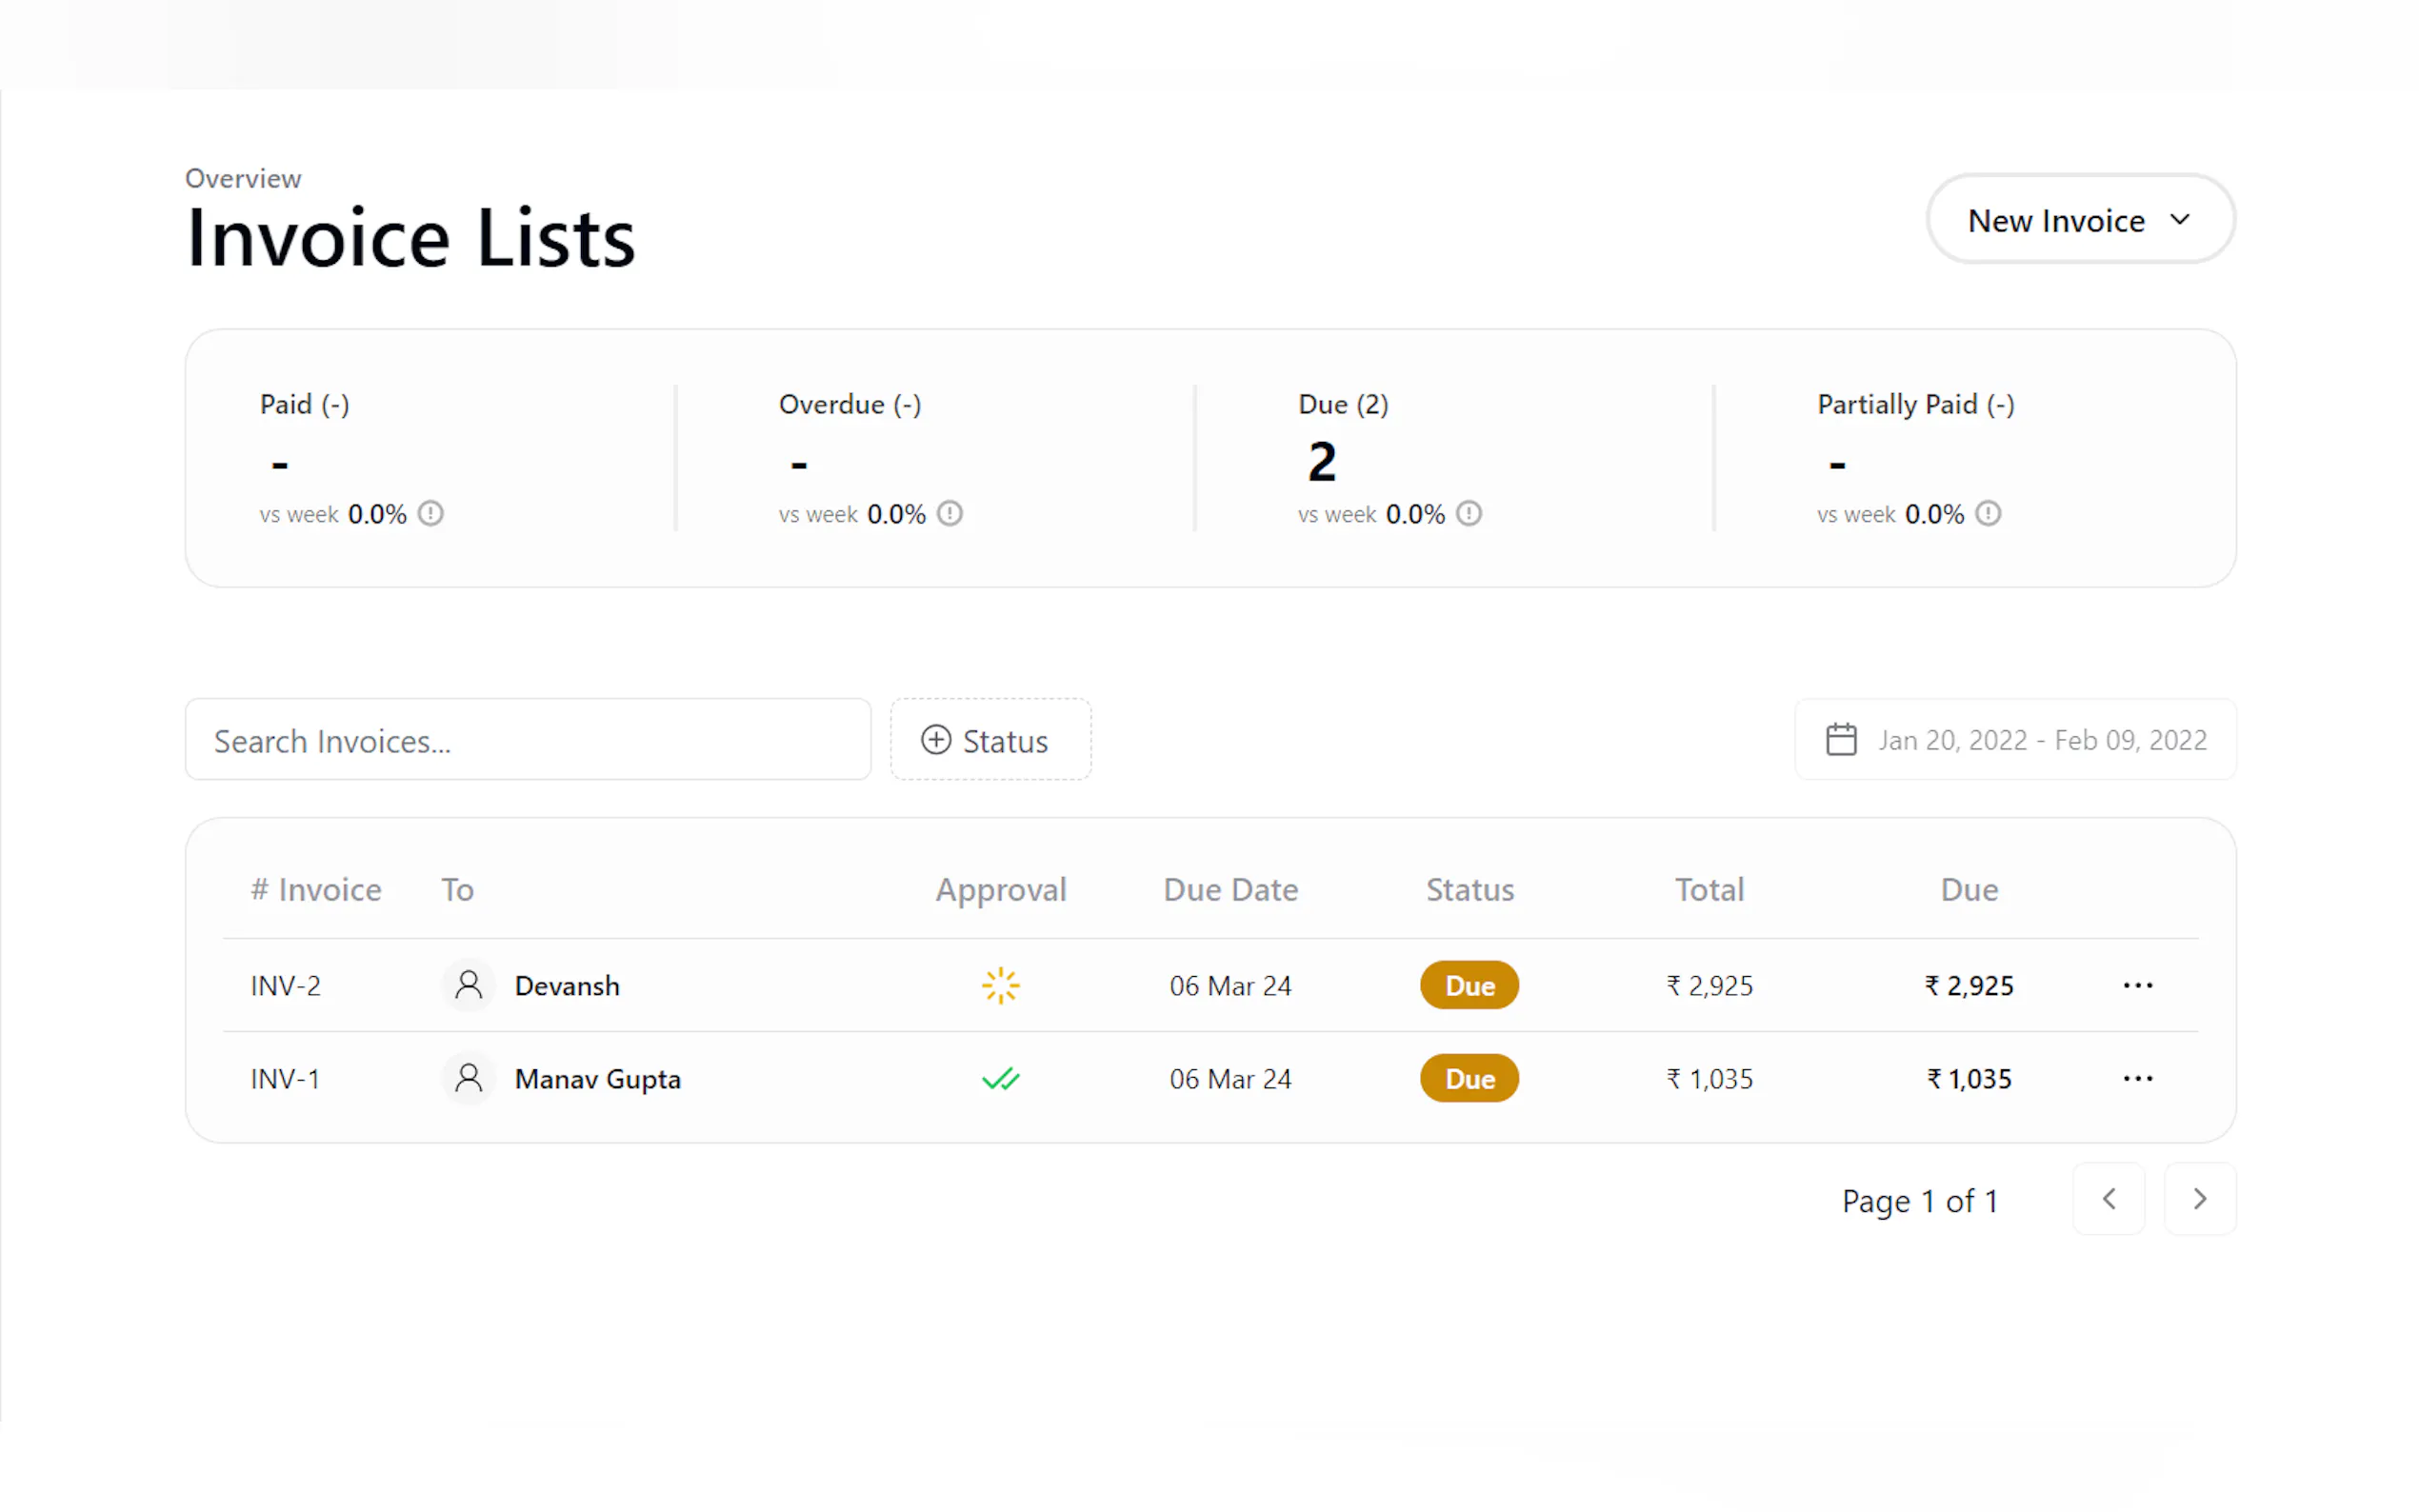The image size is (2419, 1512).
Task: Click Due status badge on INV-2
Action: pos(1469,986)
